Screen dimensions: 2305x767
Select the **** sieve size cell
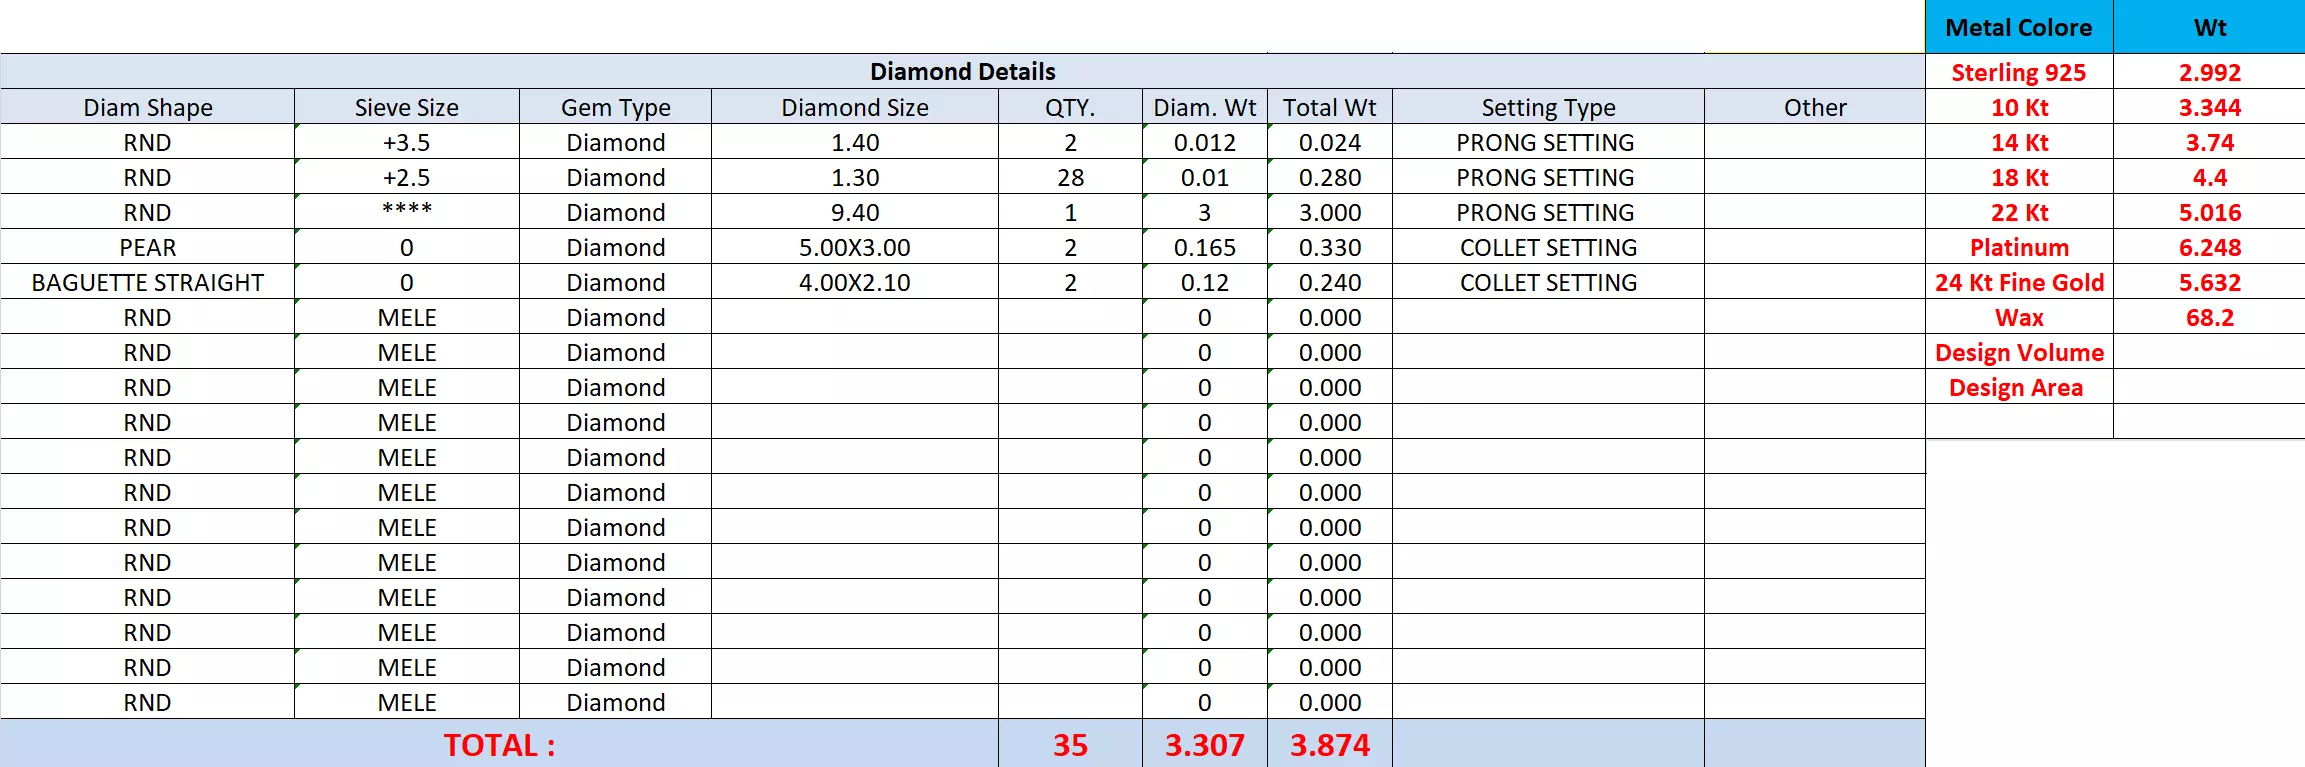coord(407,212)
